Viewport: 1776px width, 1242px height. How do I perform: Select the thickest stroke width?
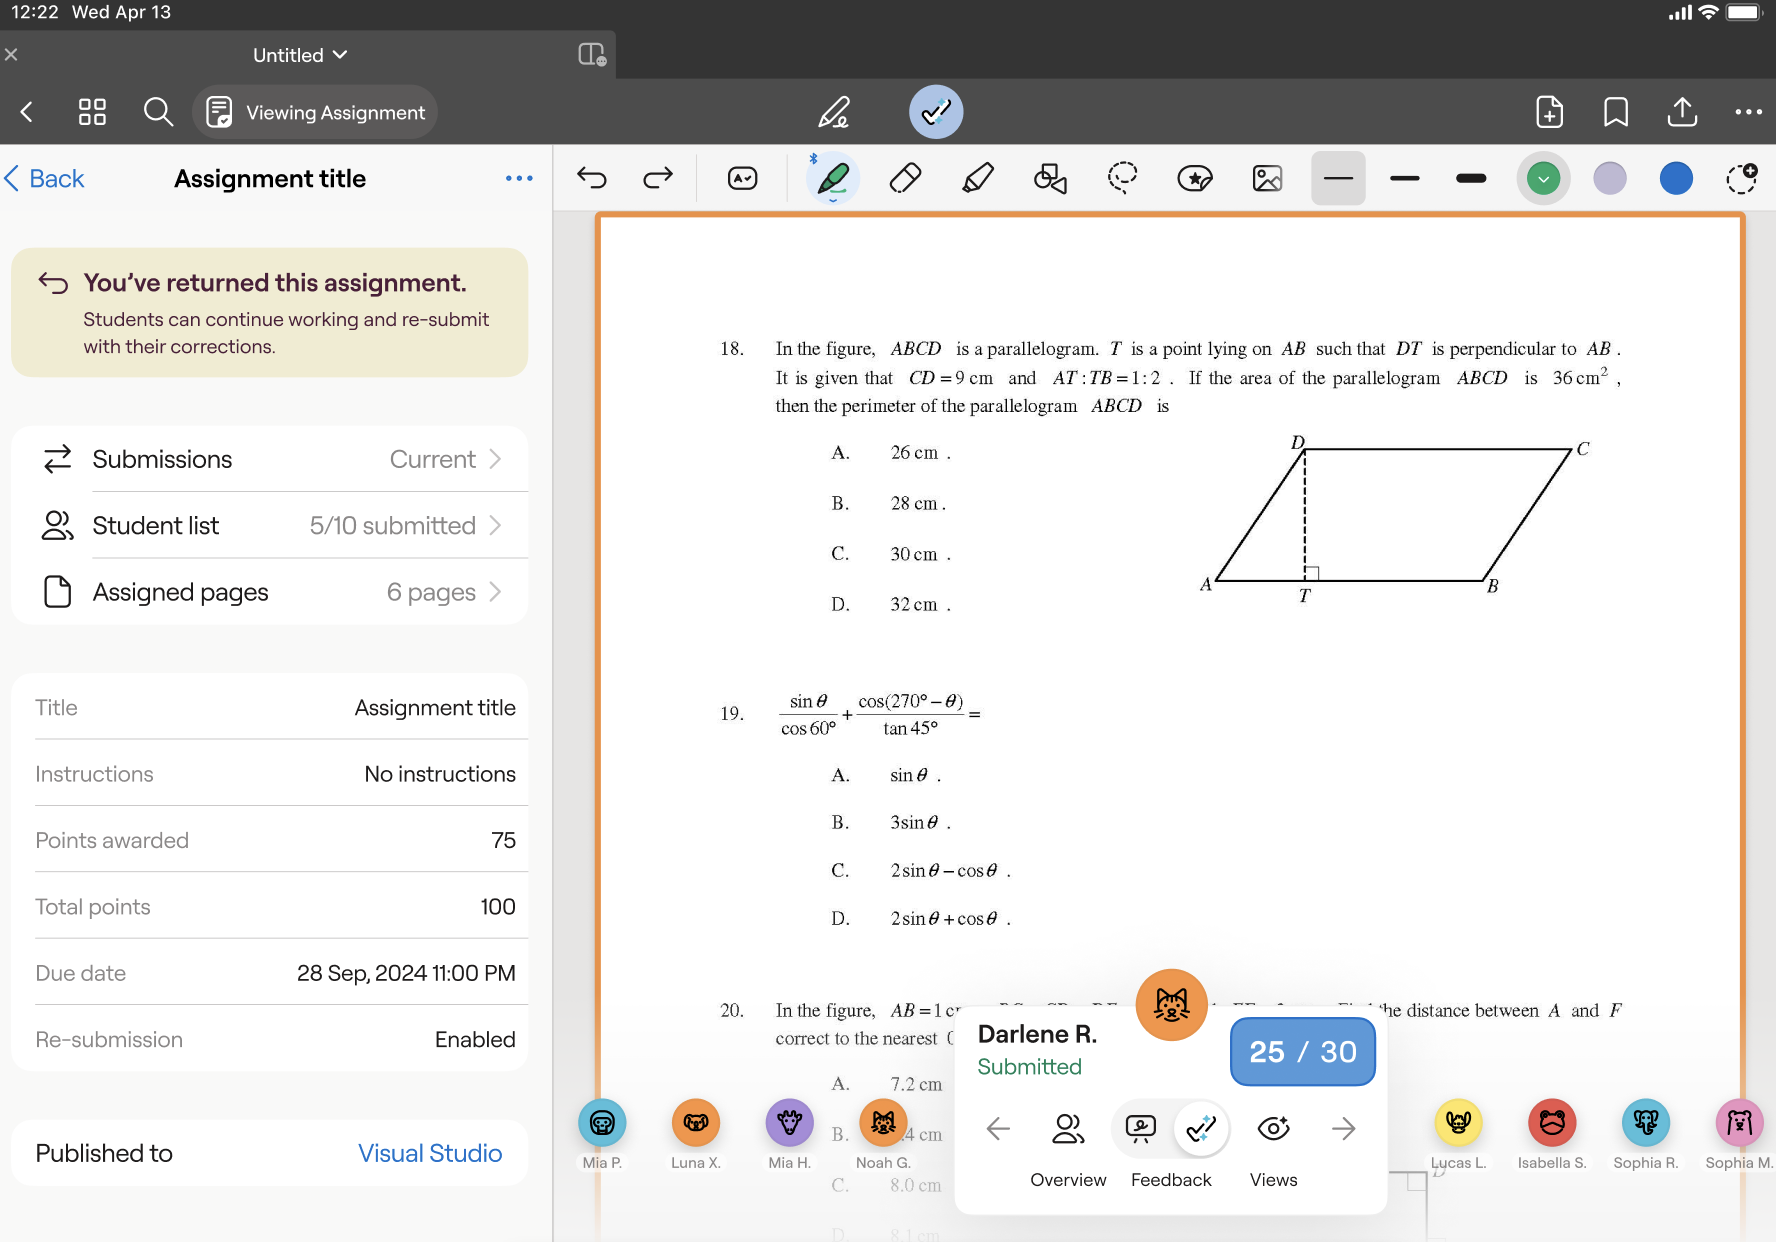[1471, 179]
